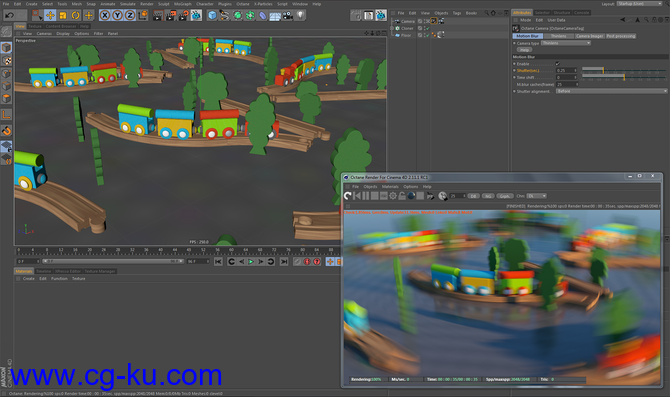Screen dimensions: 670x397
Task: Switch to the Attributes tab
Action: (522, 13)
